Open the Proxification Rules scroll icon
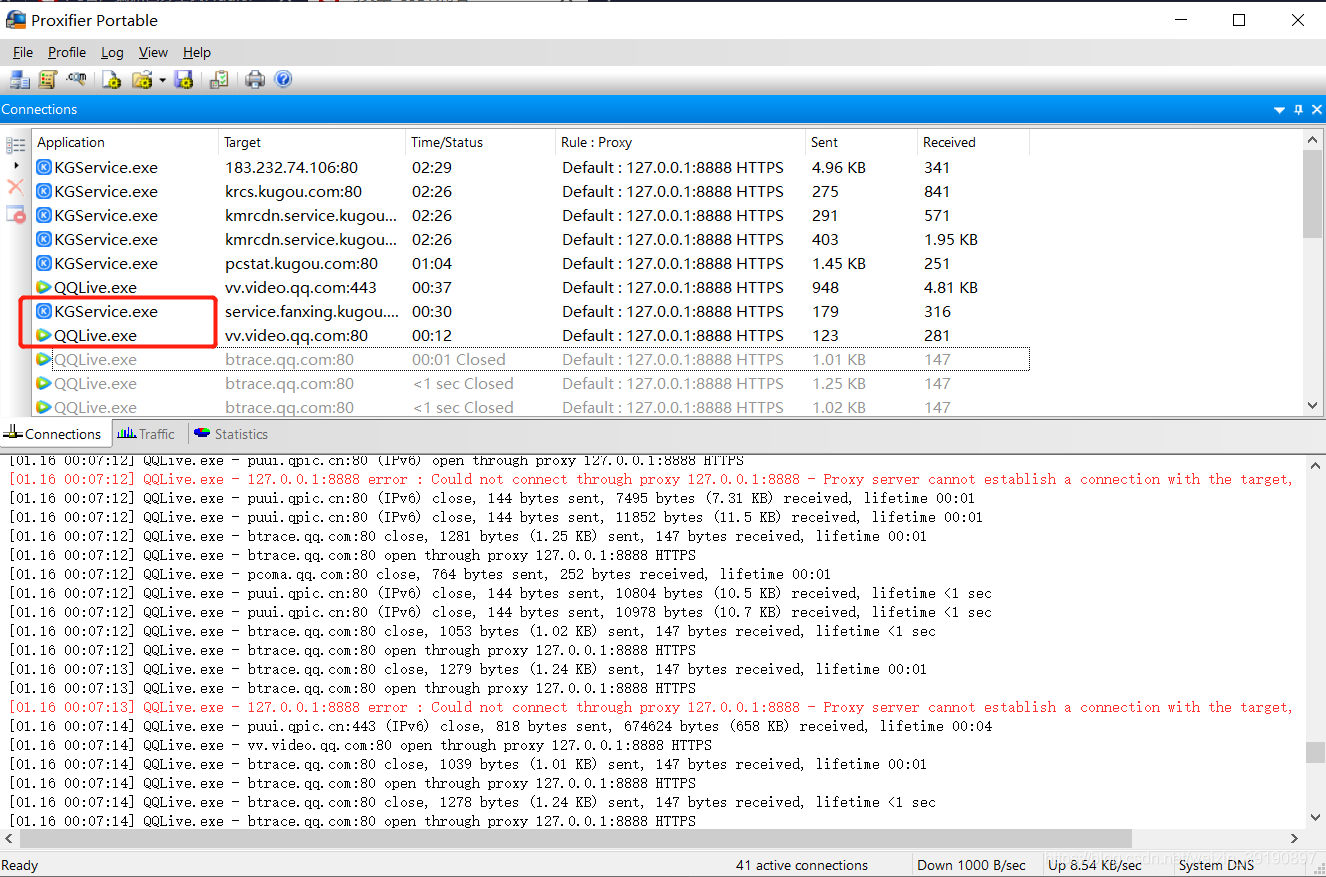Image resolution: width=1326 pixels, height=877 pixels. (47, 80)
